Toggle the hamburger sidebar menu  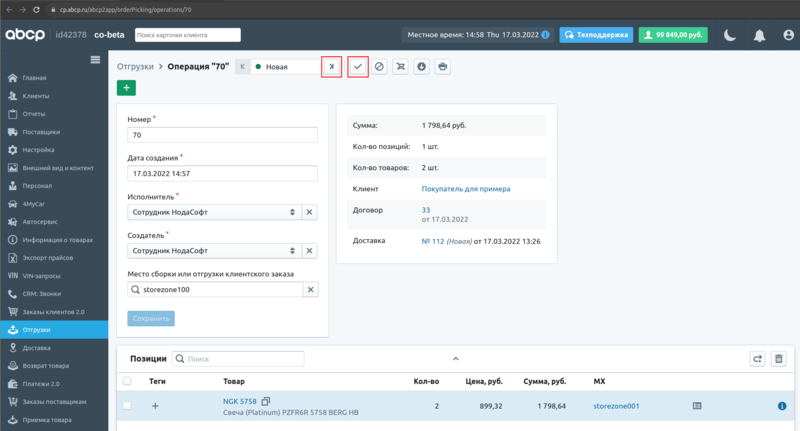tap(95, 60)
